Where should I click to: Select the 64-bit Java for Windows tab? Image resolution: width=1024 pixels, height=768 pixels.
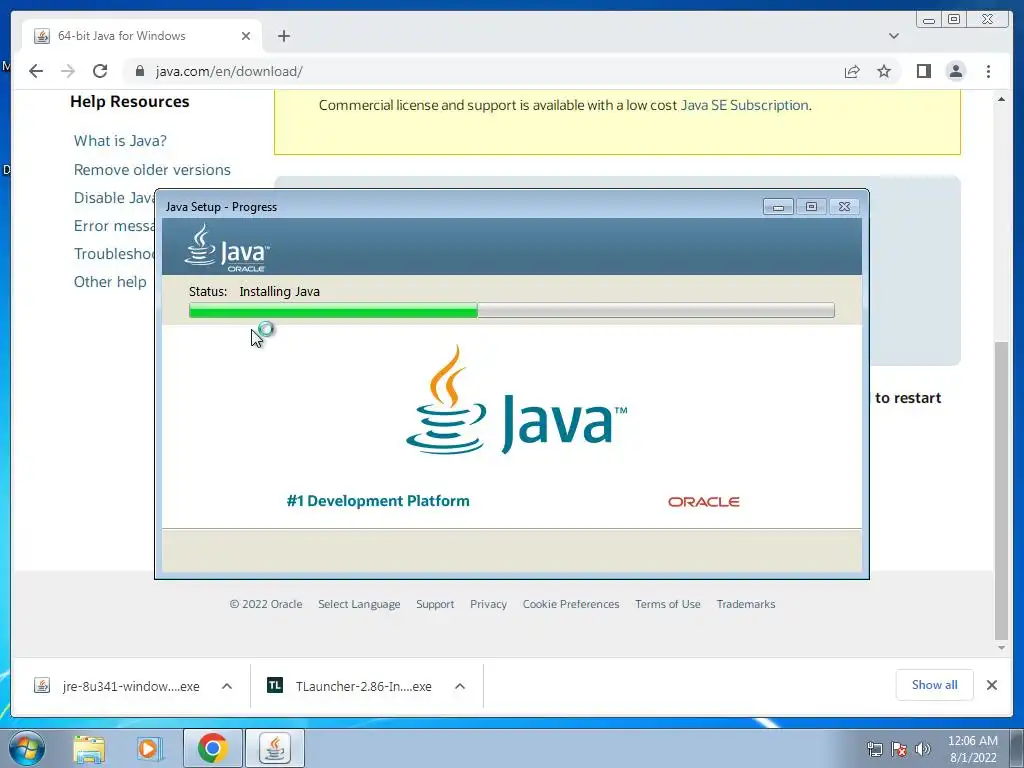[142, 36]
